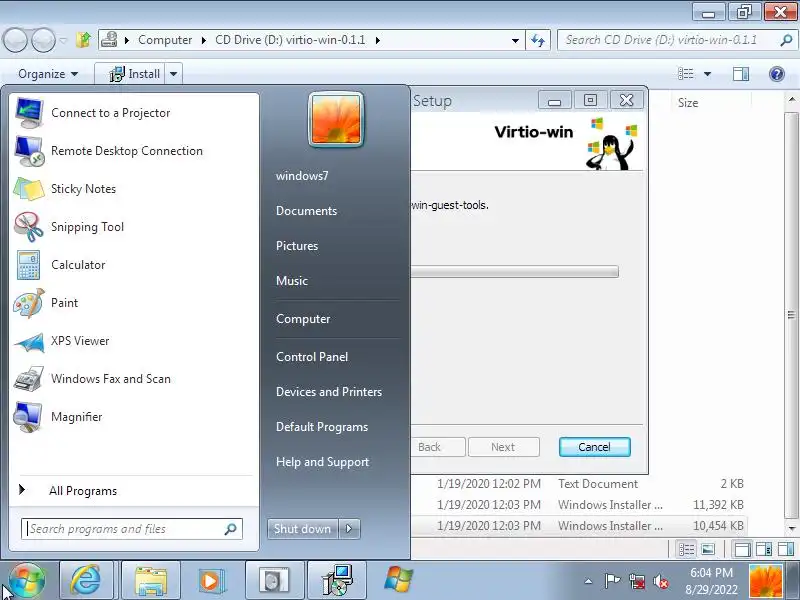Open Documents from Start menu
The image size is (800, 600).
[306, 211]
